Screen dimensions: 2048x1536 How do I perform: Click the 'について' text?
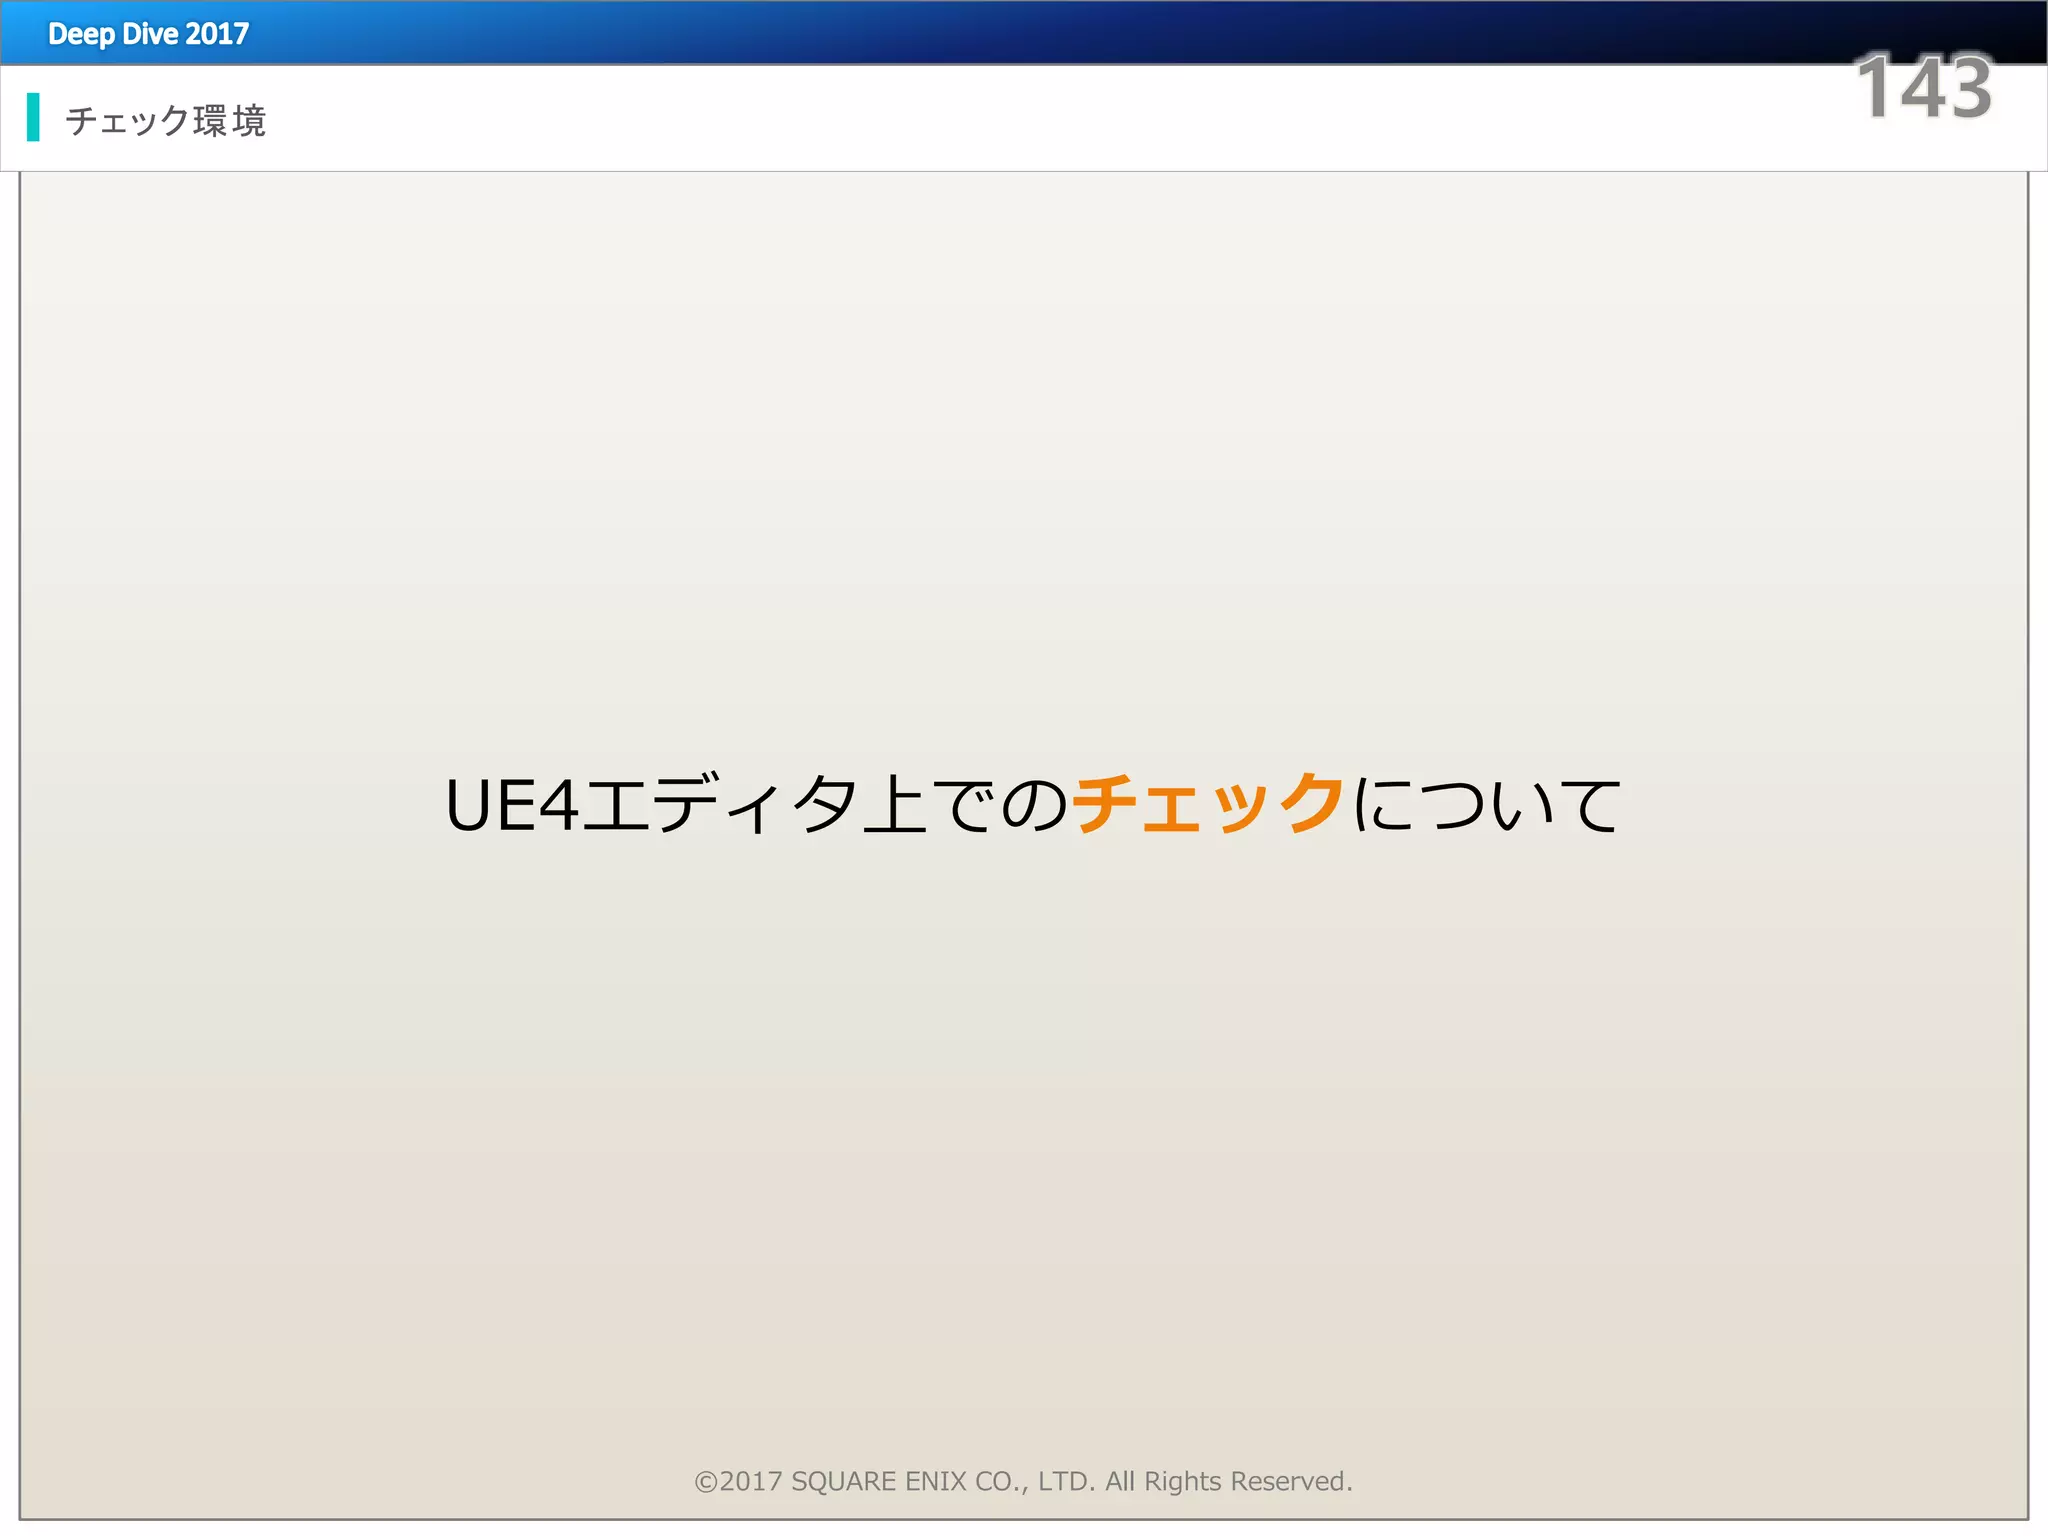[x=1485, y=804]
